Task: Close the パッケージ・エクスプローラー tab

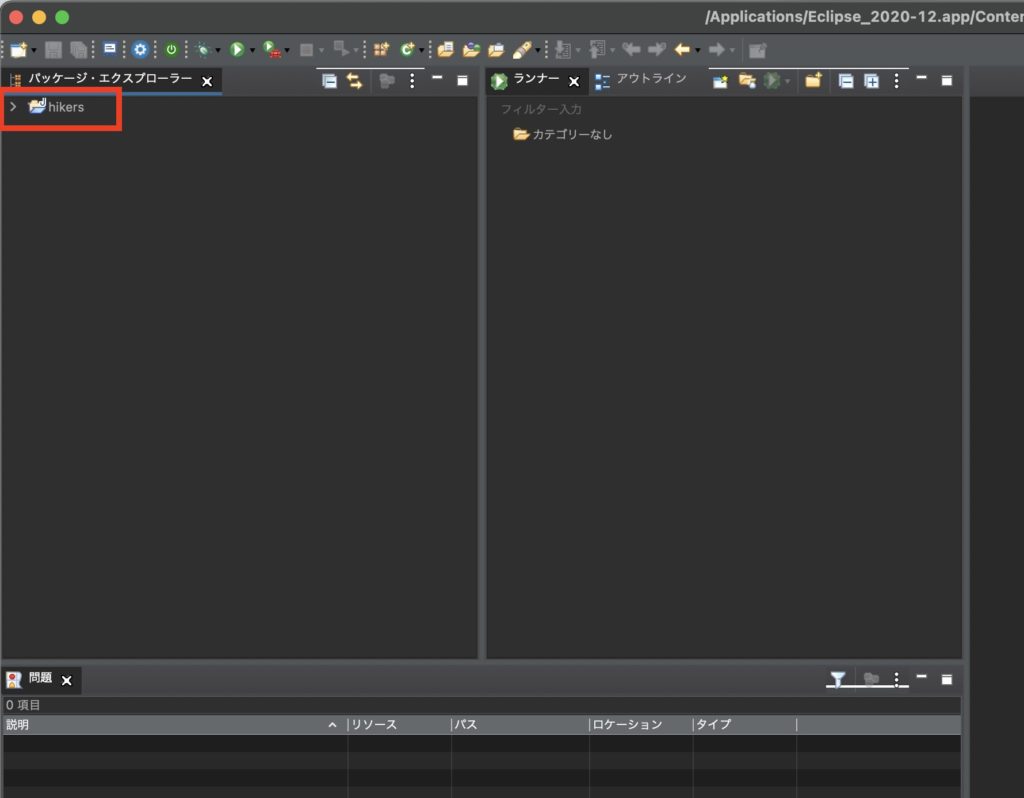Action: point(207,82)
